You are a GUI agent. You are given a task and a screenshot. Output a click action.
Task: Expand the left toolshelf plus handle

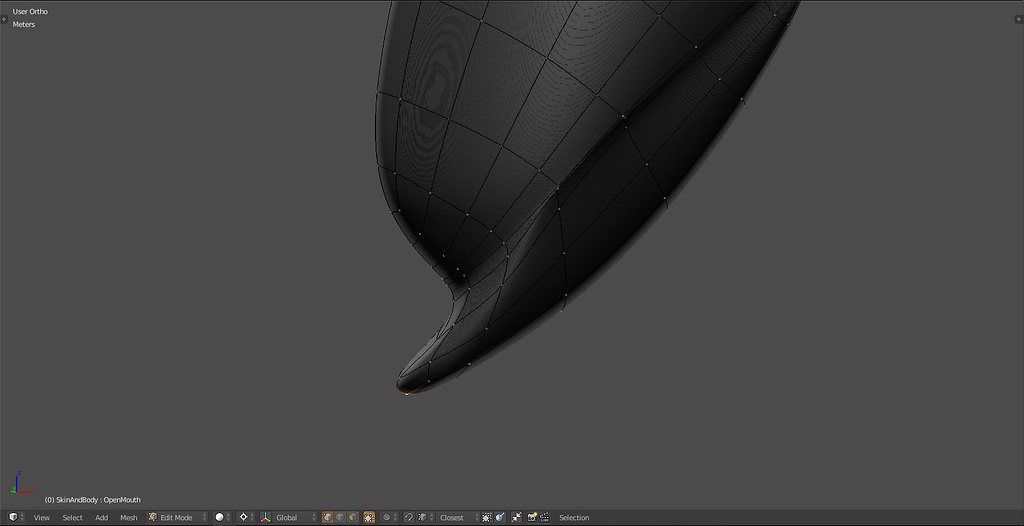[4, 20]
